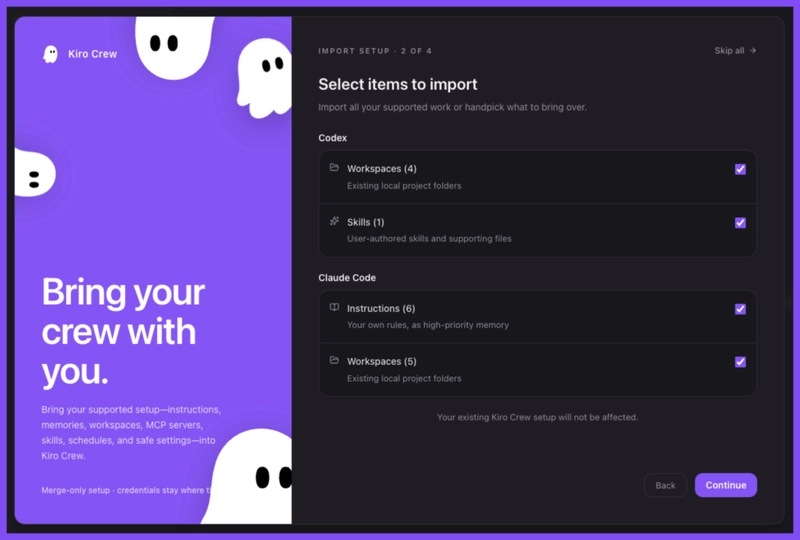Click the Kiro Crew ghost logo icon
The height and width of the screenshot is (540, 800).
pos(51,54)
